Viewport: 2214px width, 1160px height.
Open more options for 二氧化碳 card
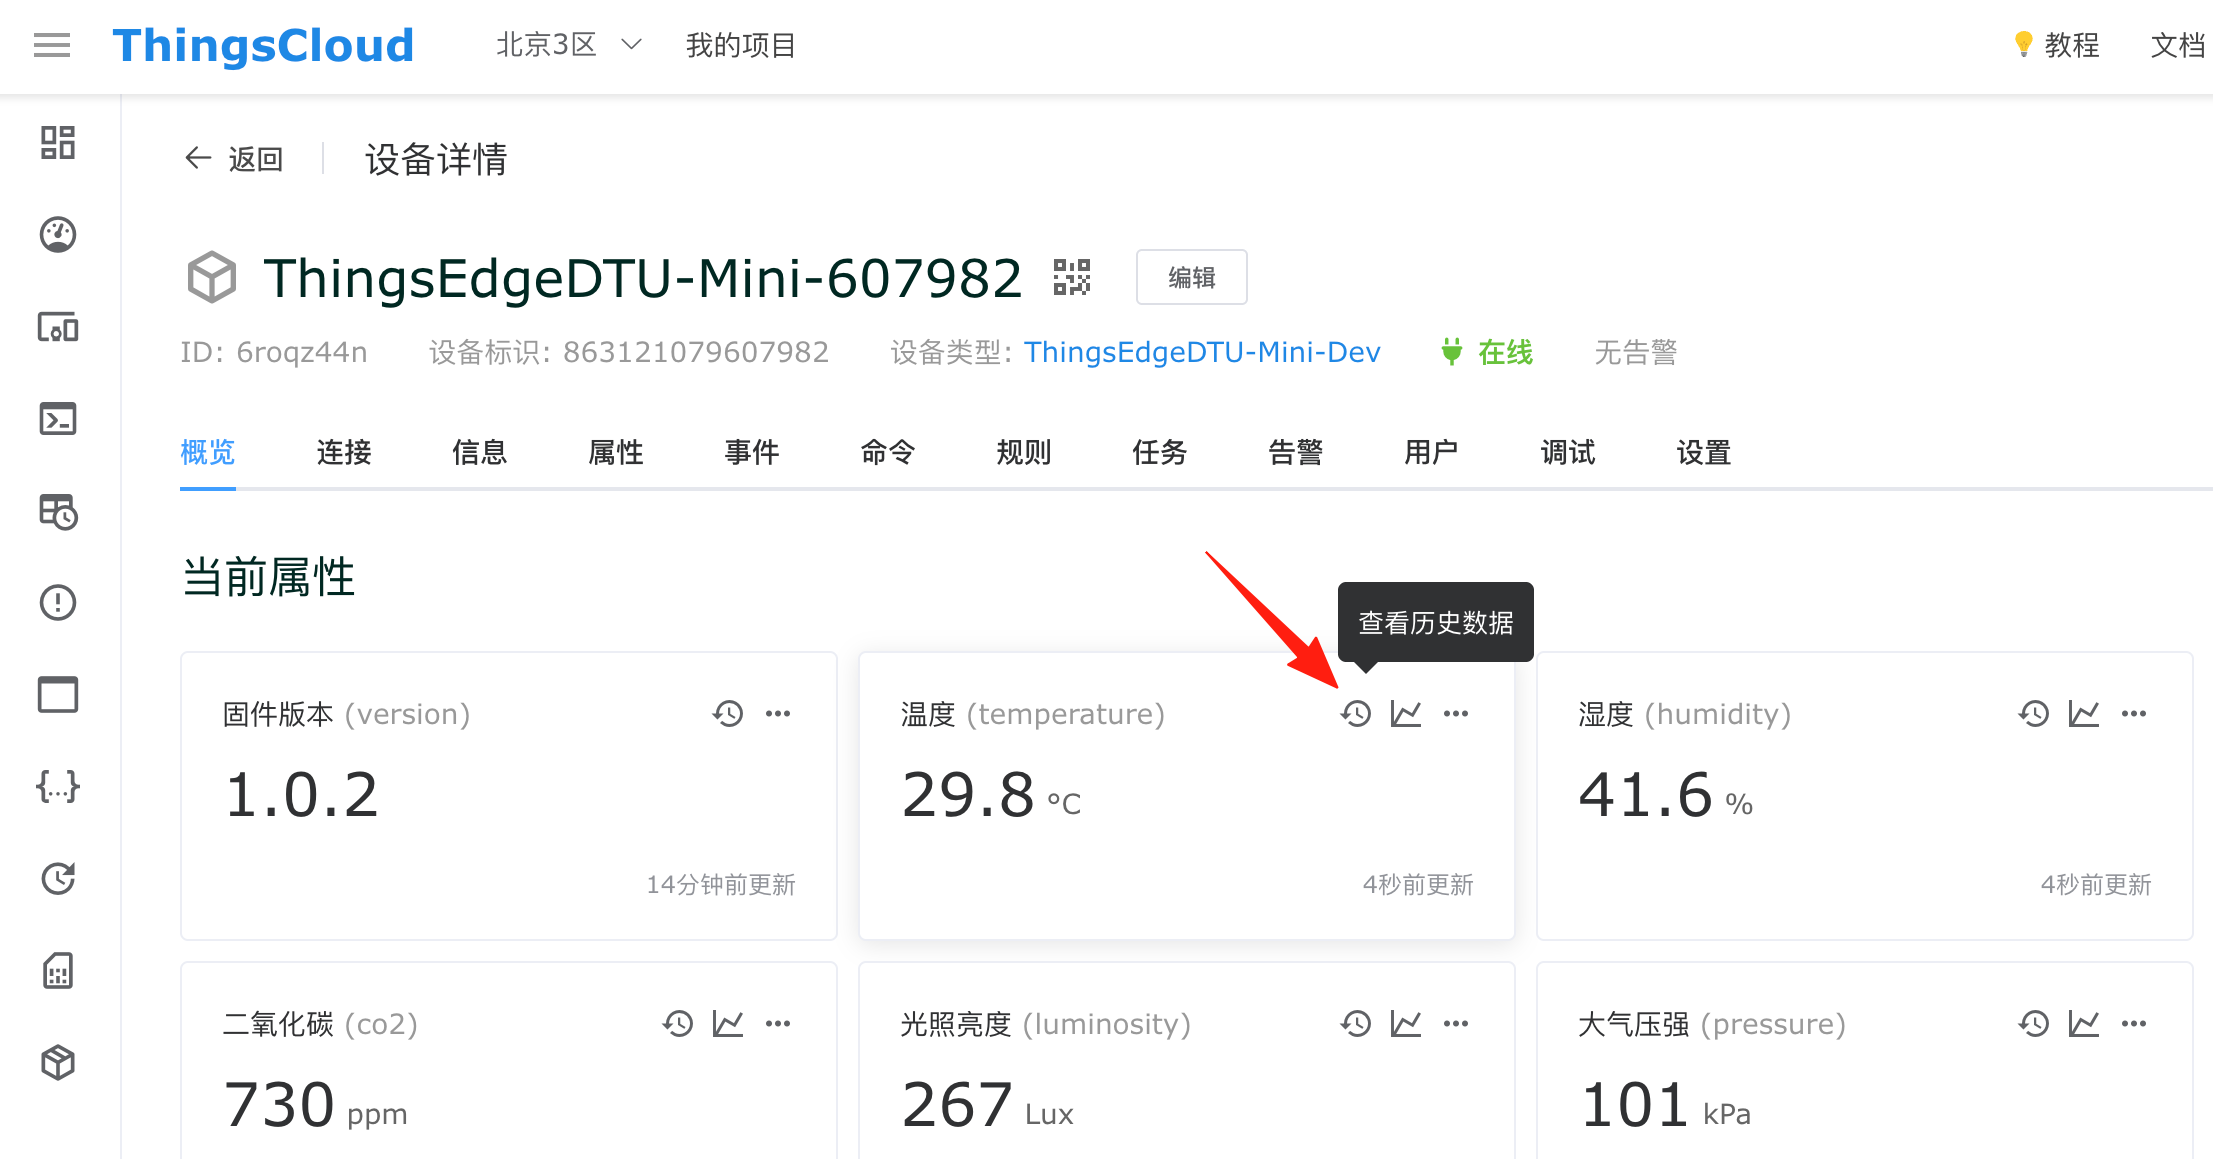point(778,1023)
